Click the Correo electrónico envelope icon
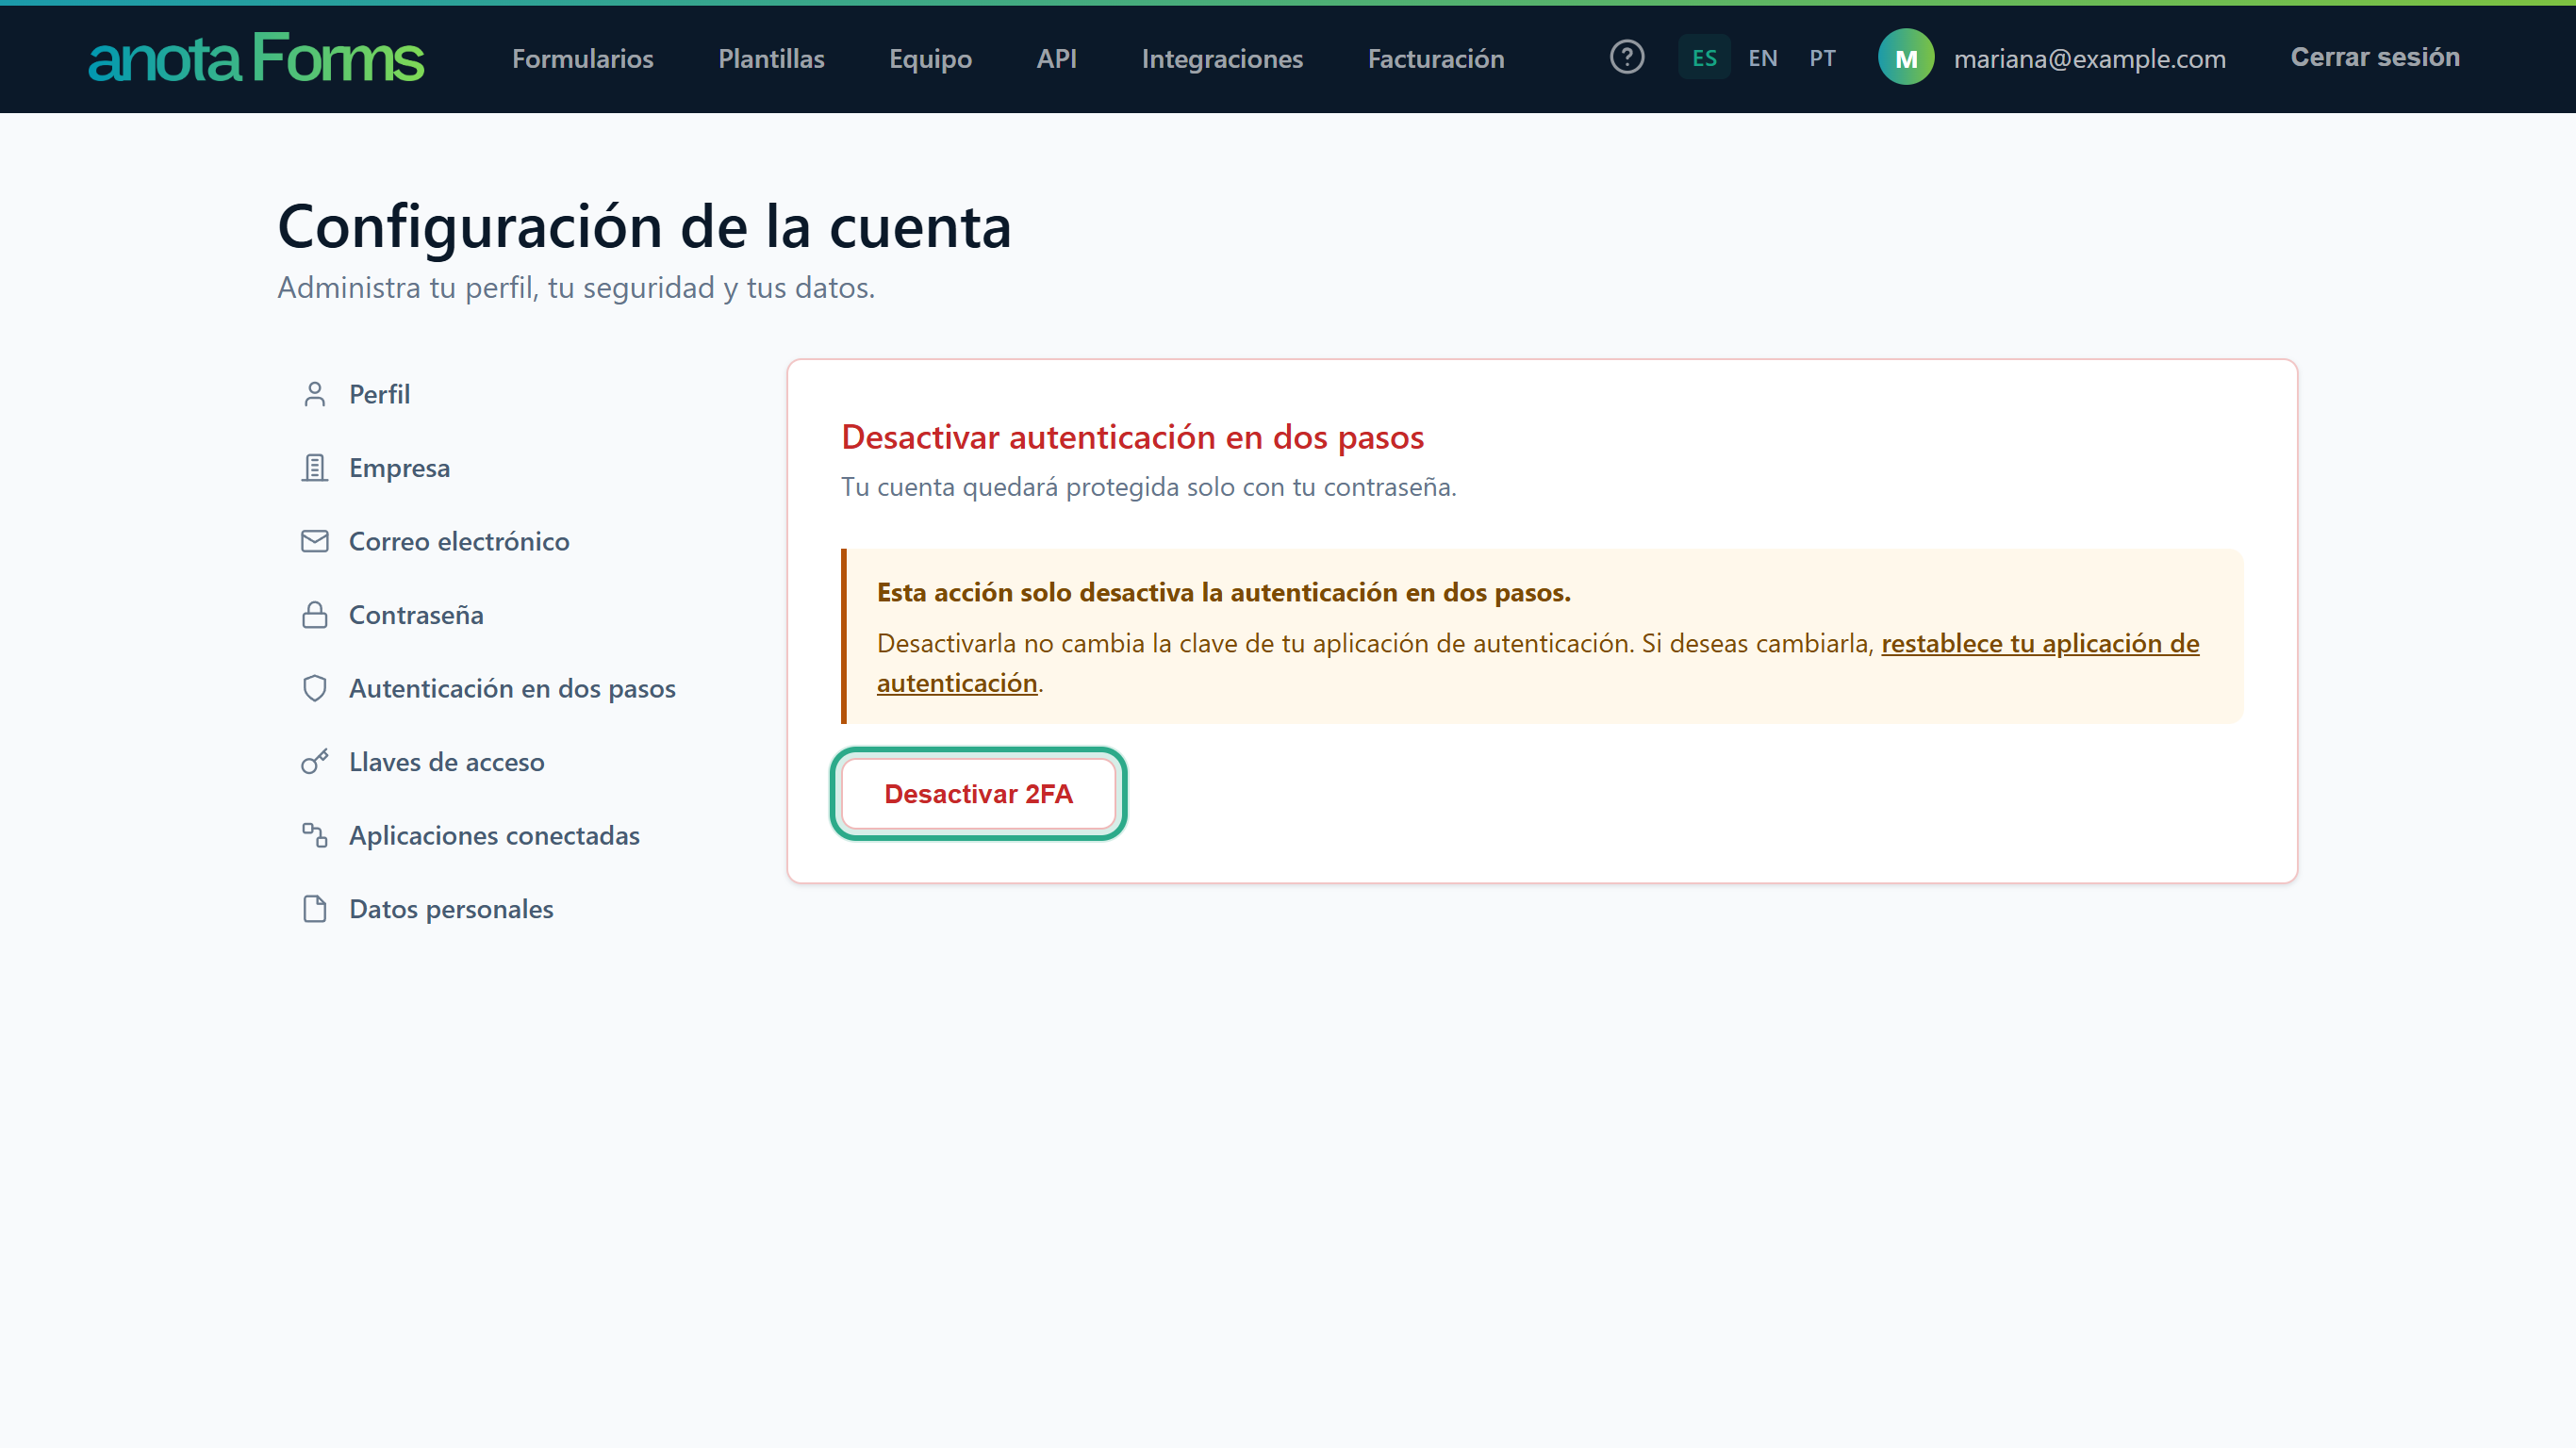The width and height of the screenshot is (2576, 1448). click(314, 541)
